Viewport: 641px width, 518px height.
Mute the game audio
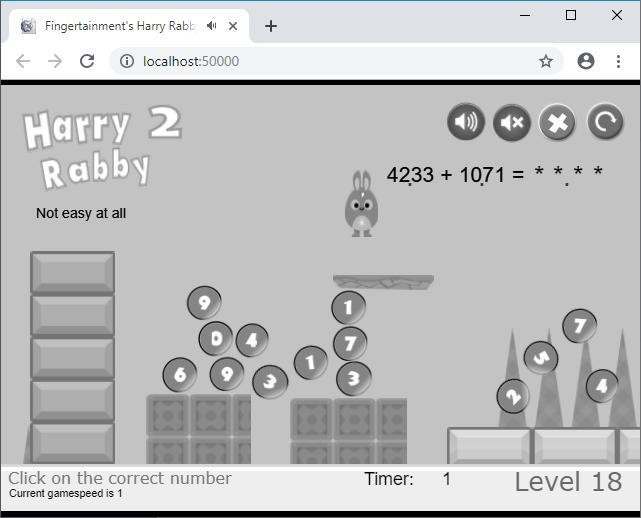pos(511,122)
